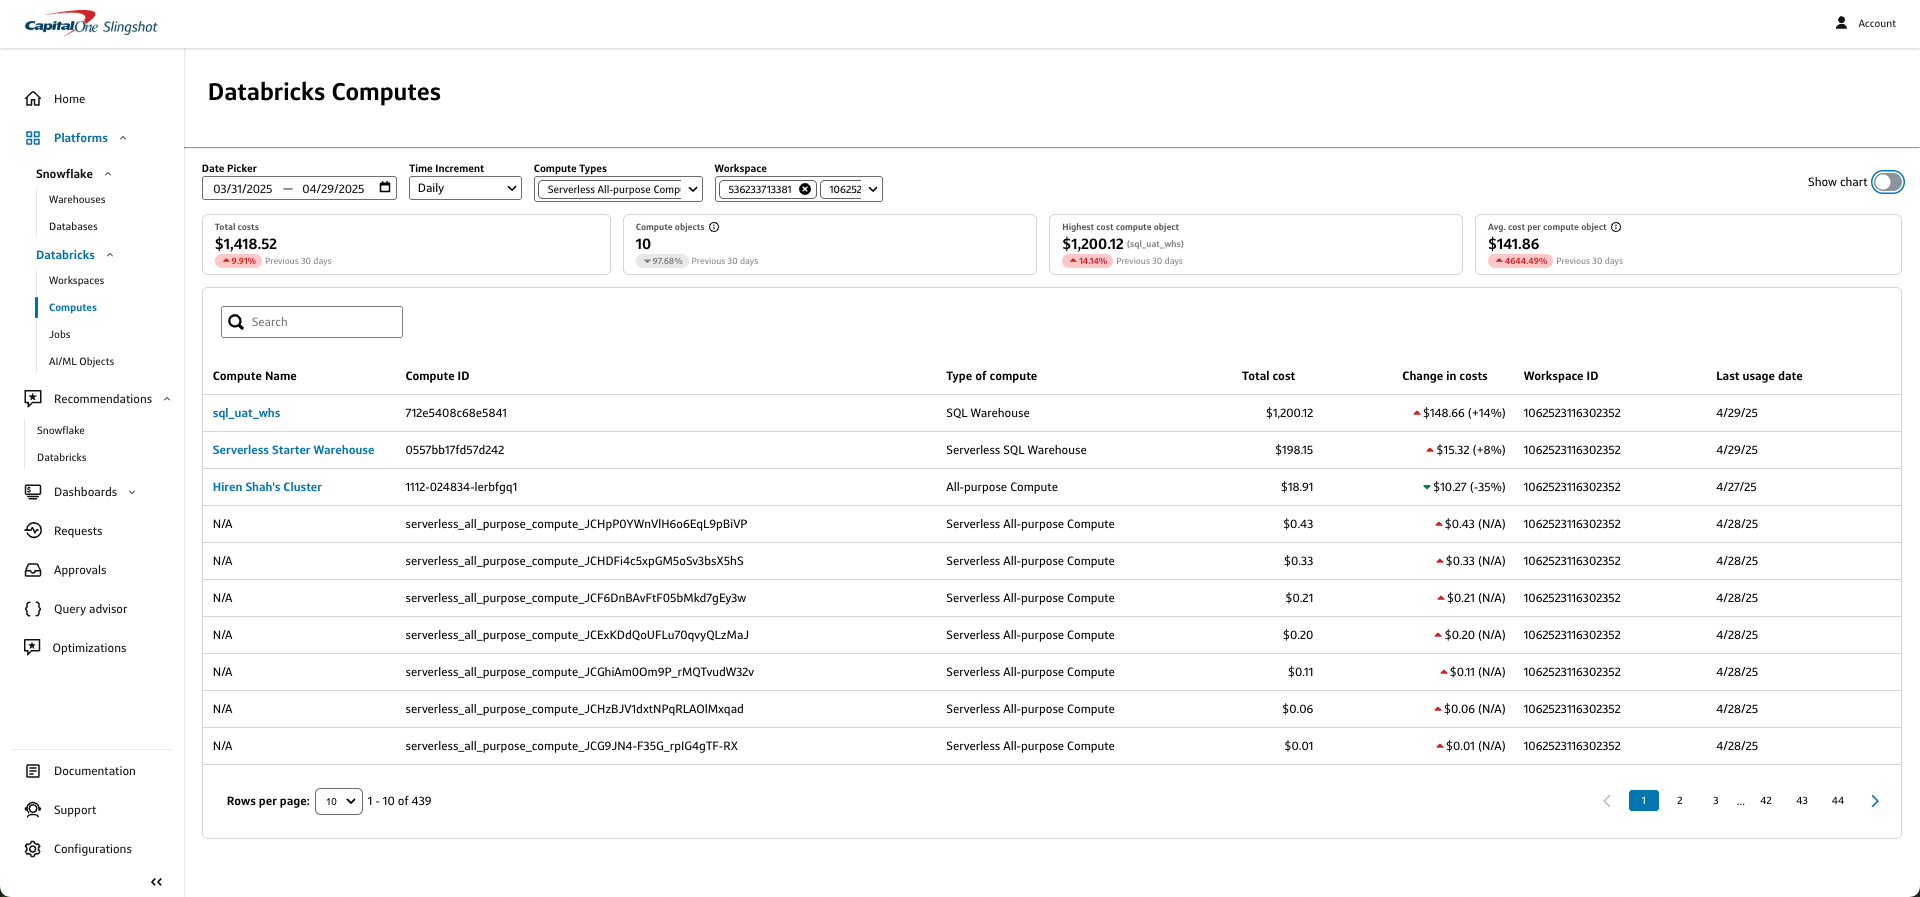Click the Support headset icon

(33, 810)
